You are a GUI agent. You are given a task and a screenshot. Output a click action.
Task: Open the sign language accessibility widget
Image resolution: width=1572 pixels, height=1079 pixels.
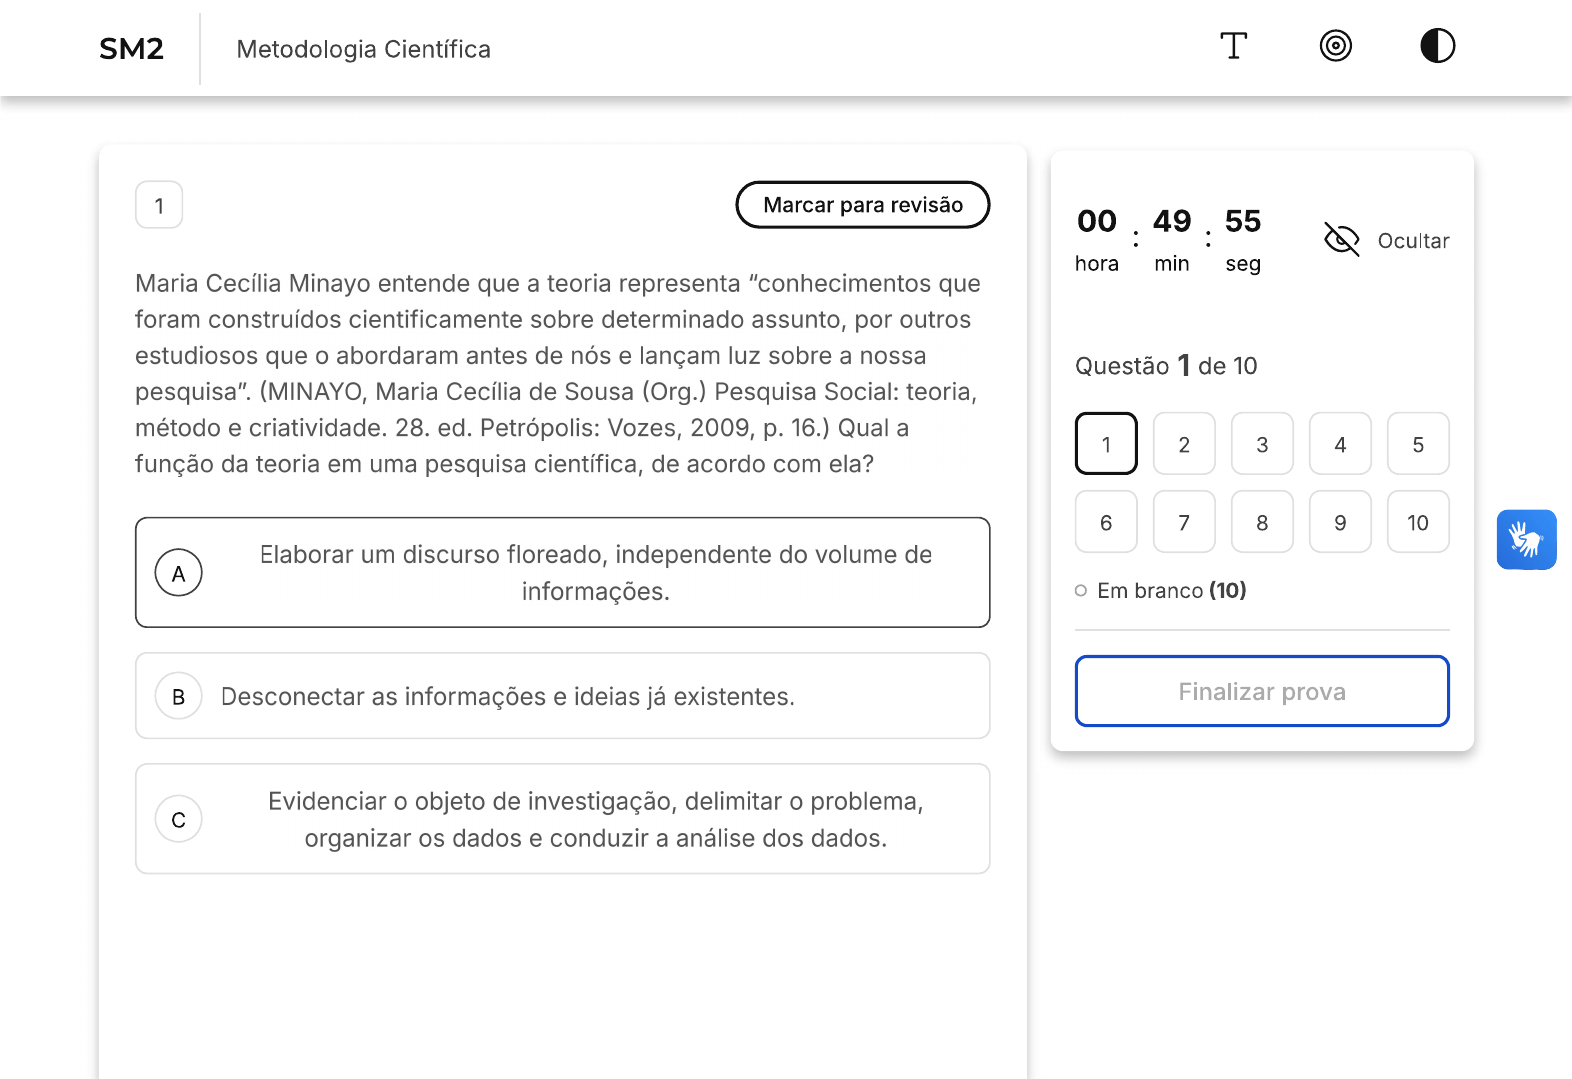point(1526,540)
